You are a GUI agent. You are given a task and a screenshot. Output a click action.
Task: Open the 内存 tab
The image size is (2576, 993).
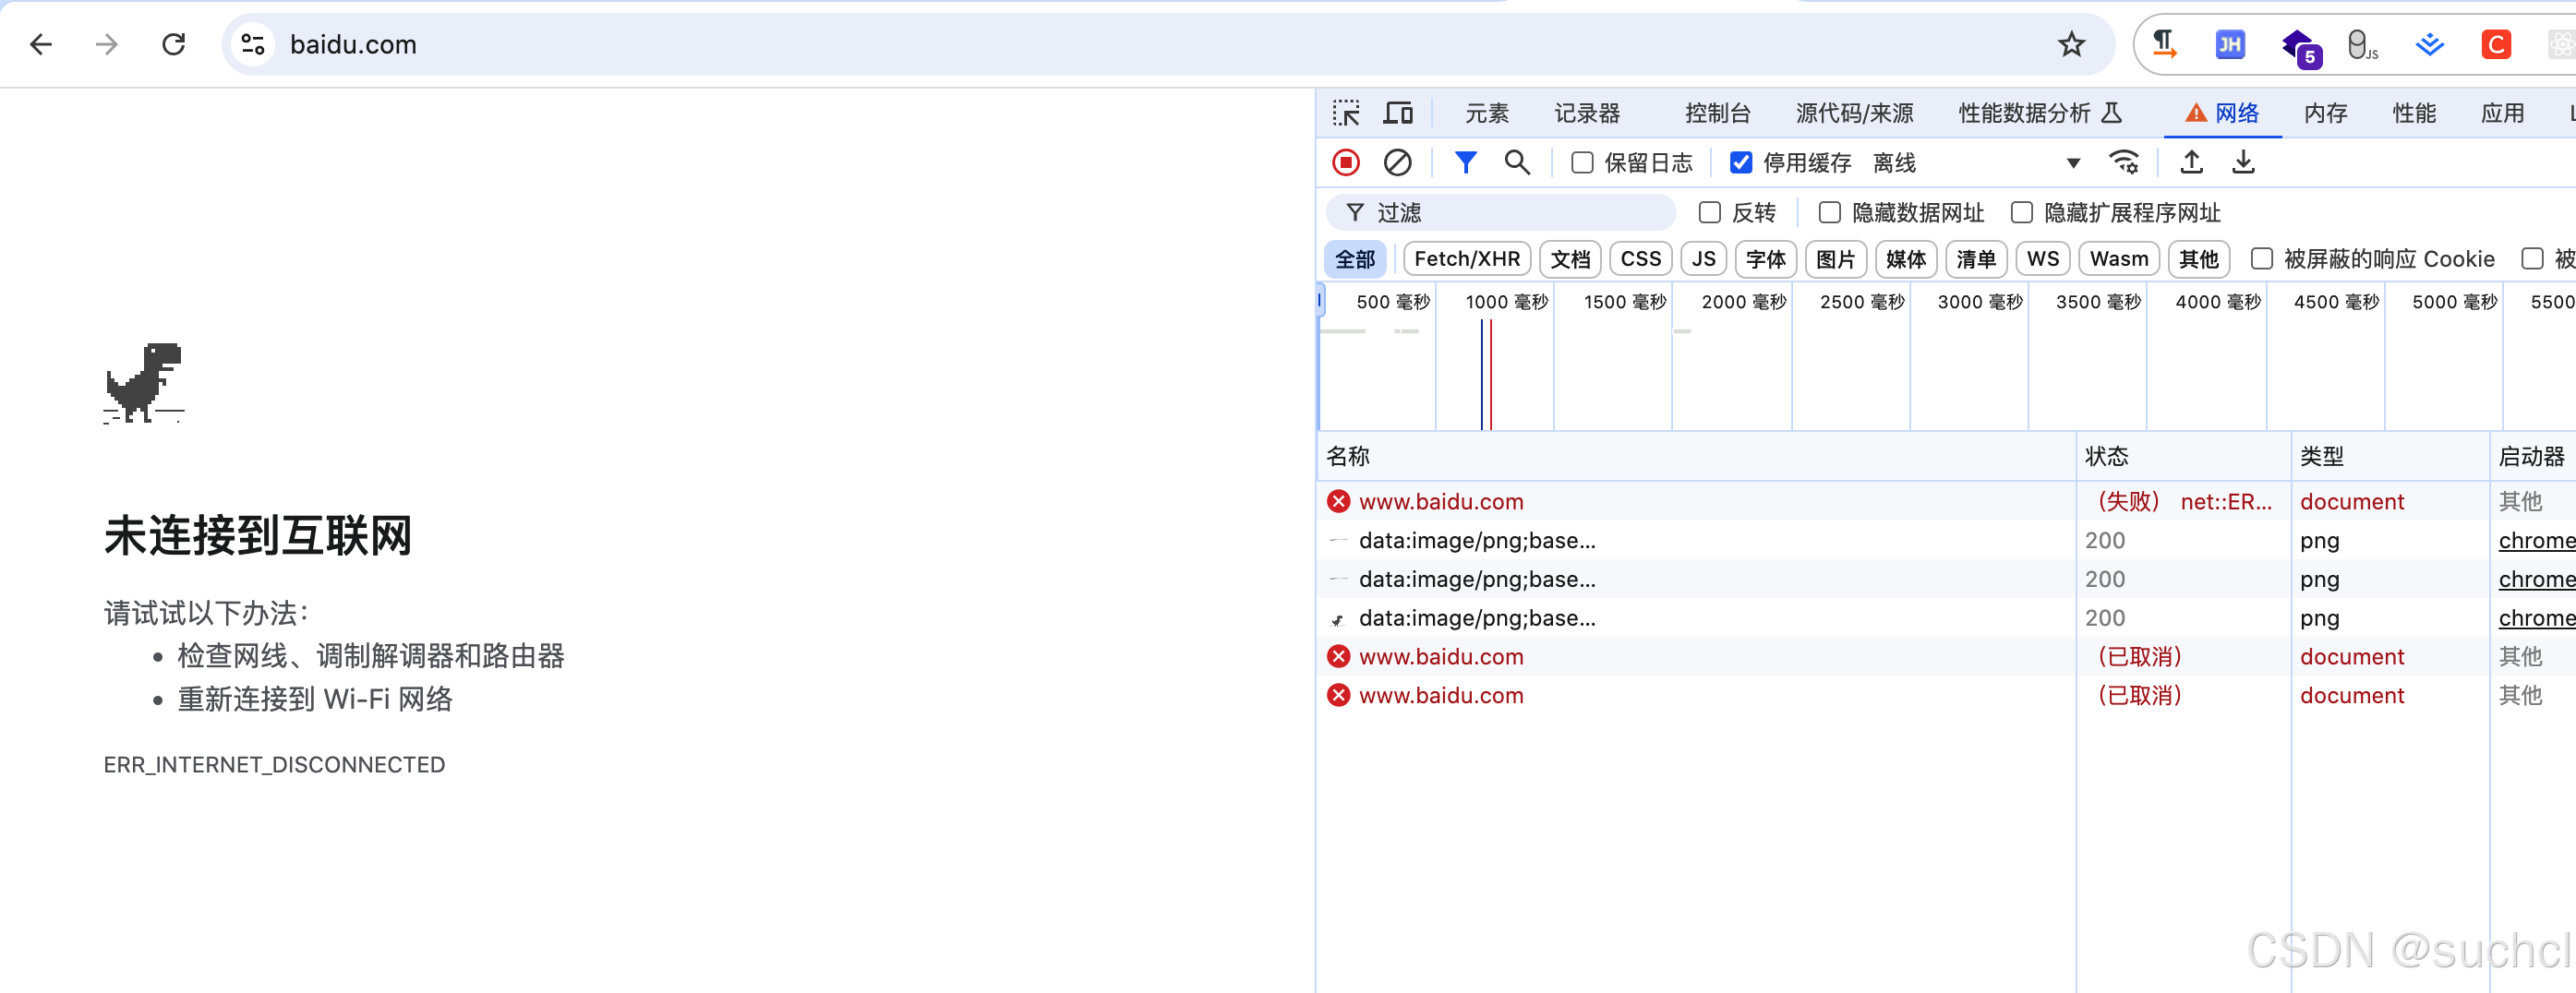pos(2325,114)
